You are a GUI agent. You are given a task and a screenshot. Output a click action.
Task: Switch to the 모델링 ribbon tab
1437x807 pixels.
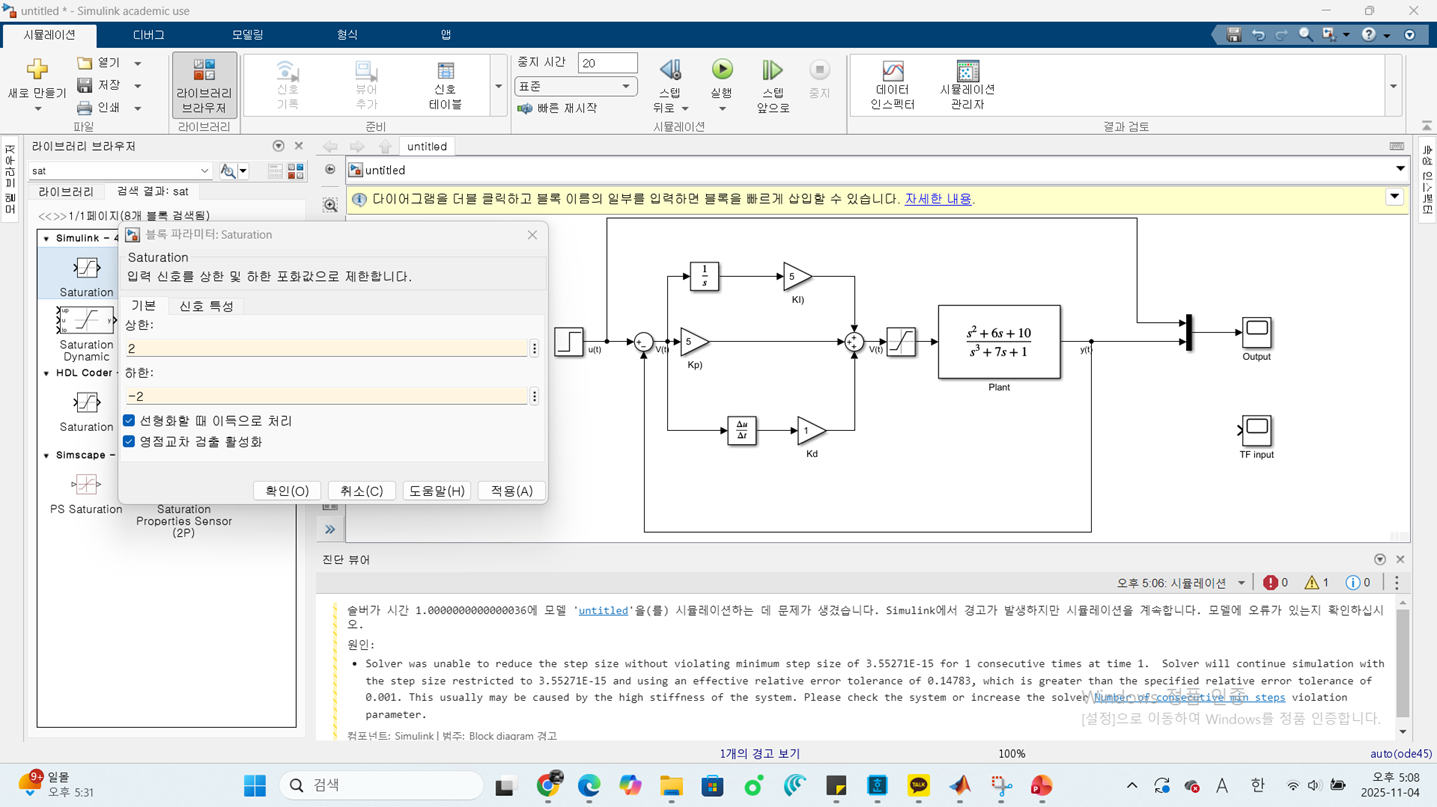[x=247, y=35]
